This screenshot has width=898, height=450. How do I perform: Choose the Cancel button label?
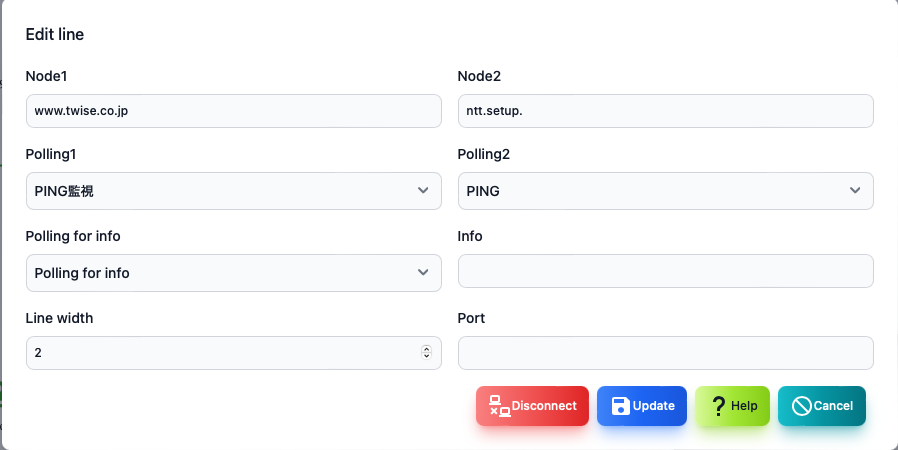[x=833, y=406]
